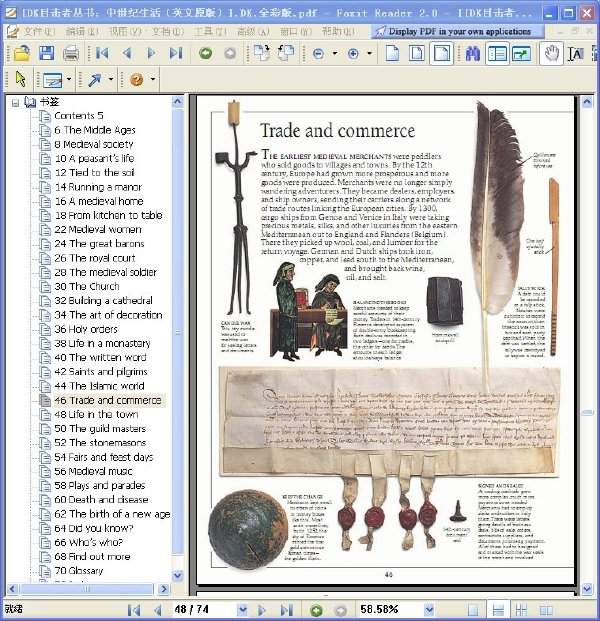Click the green previous view icon in toolbar

point(205,53)
